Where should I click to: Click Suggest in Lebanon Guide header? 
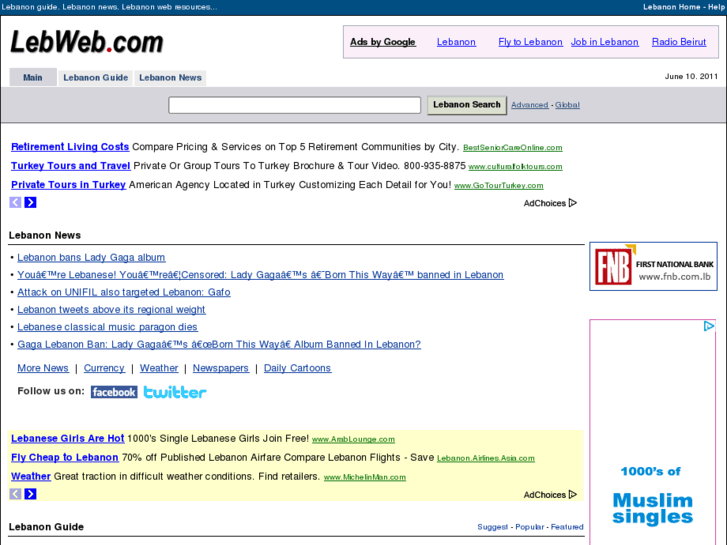point(492,527)
